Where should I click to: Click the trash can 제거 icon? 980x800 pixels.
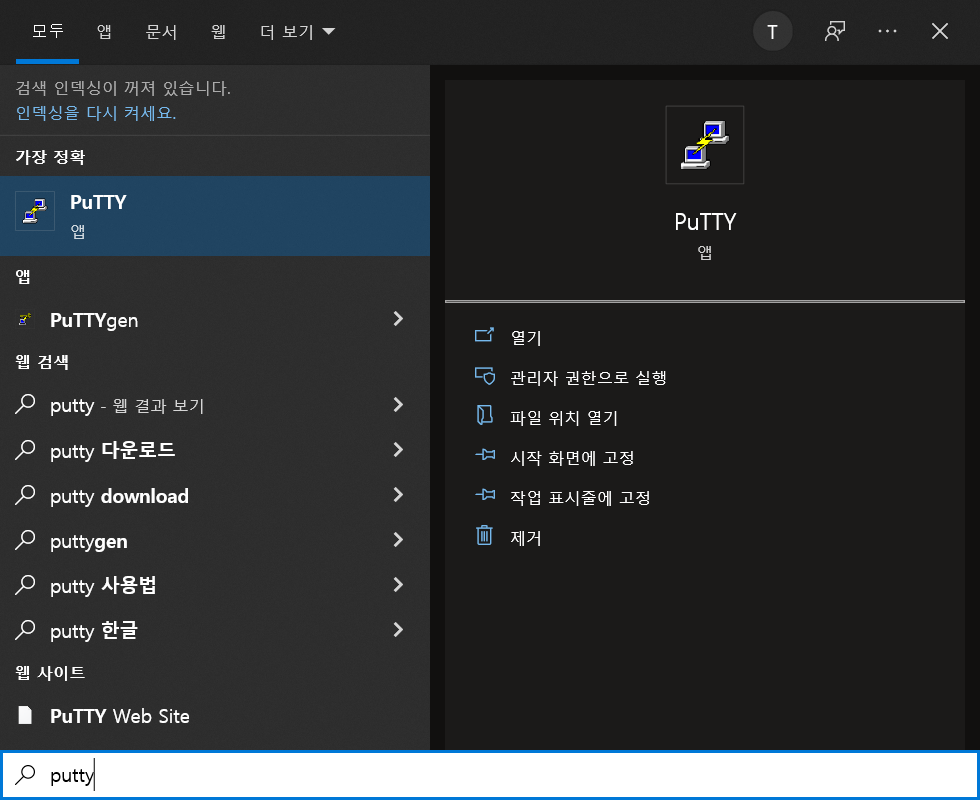tap(484, 536)
